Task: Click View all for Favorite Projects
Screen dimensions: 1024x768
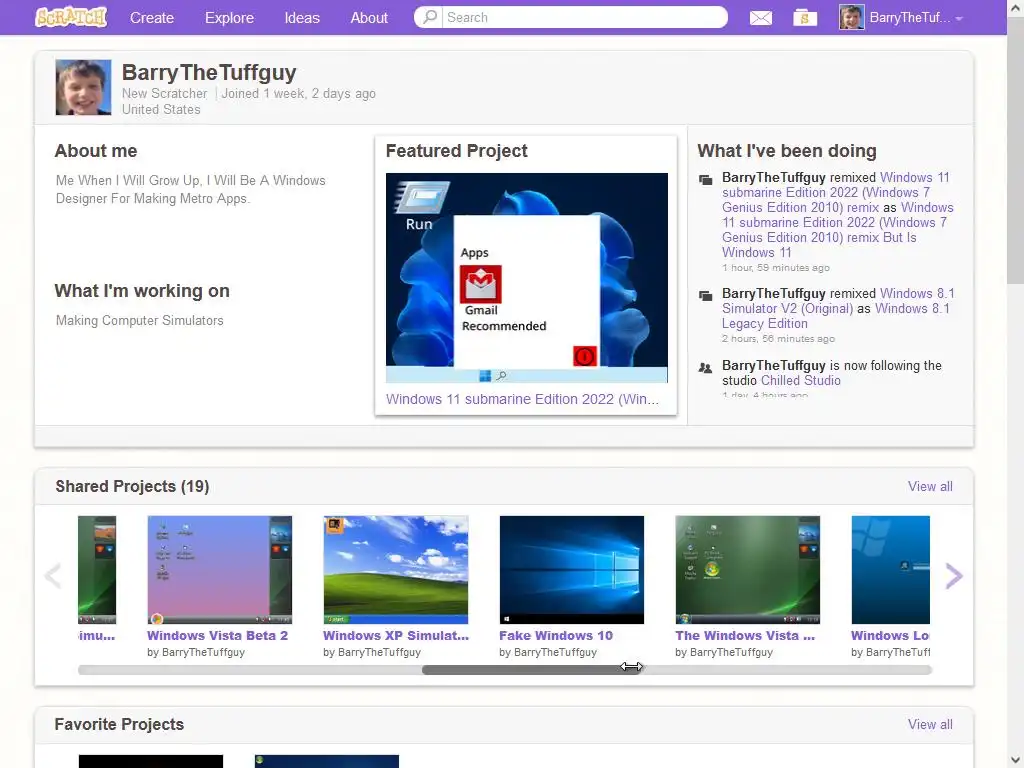Action: pos(930,724)
